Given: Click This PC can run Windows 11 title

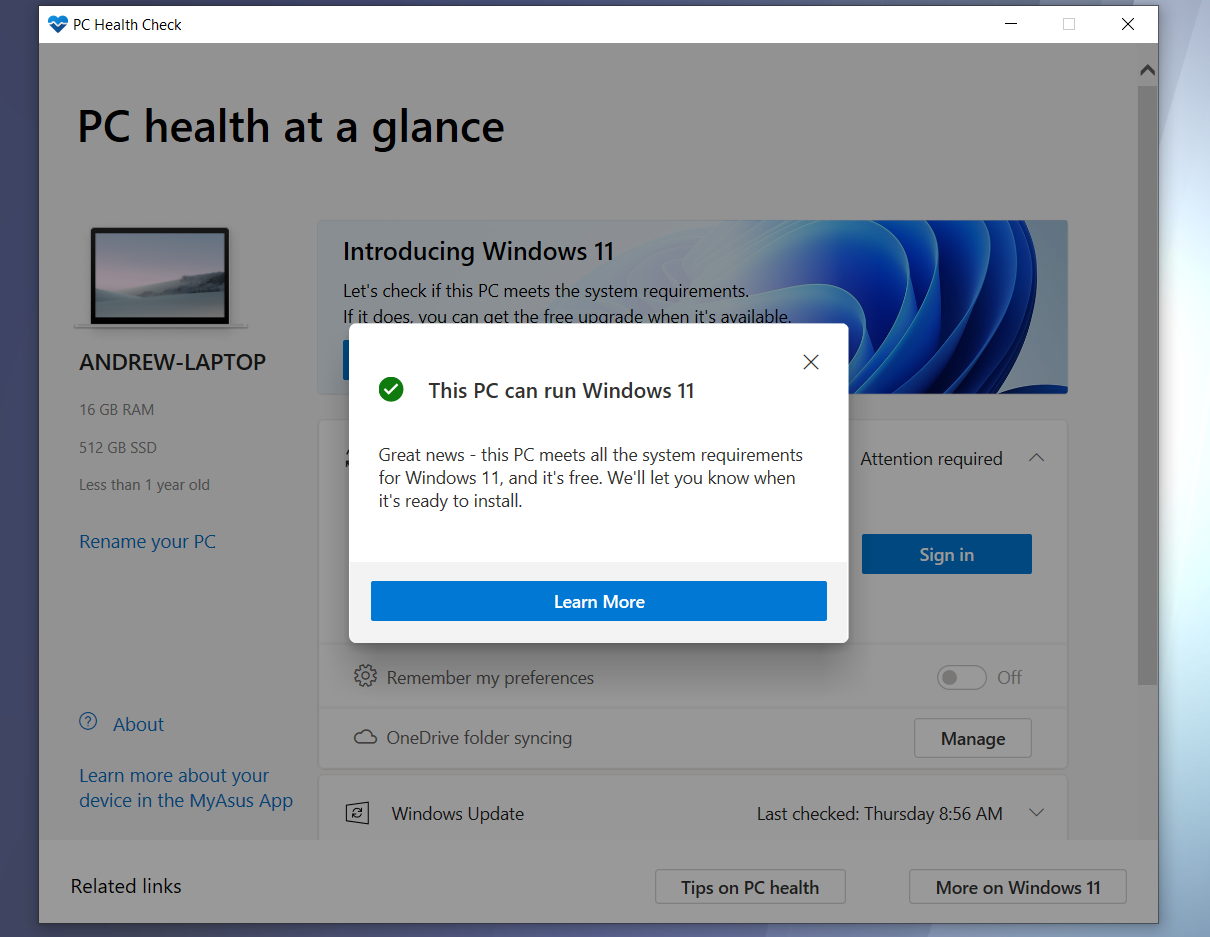Looking at the screenshot, I should point(561,390).
